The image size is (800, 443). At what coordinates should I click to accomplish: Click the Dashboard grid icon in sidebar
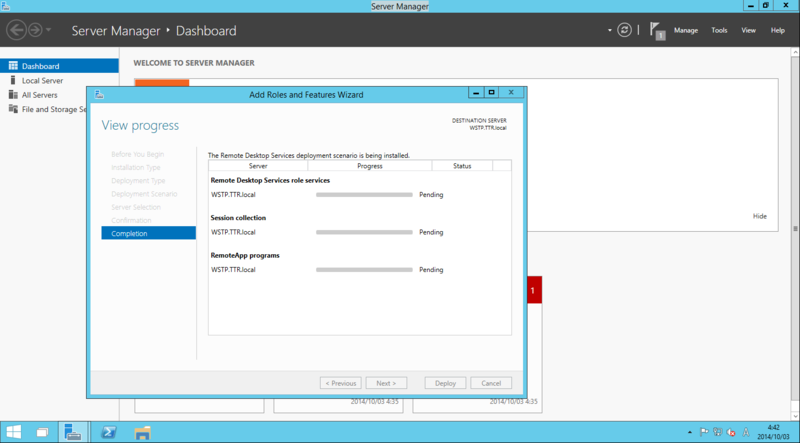click(13, 66)
